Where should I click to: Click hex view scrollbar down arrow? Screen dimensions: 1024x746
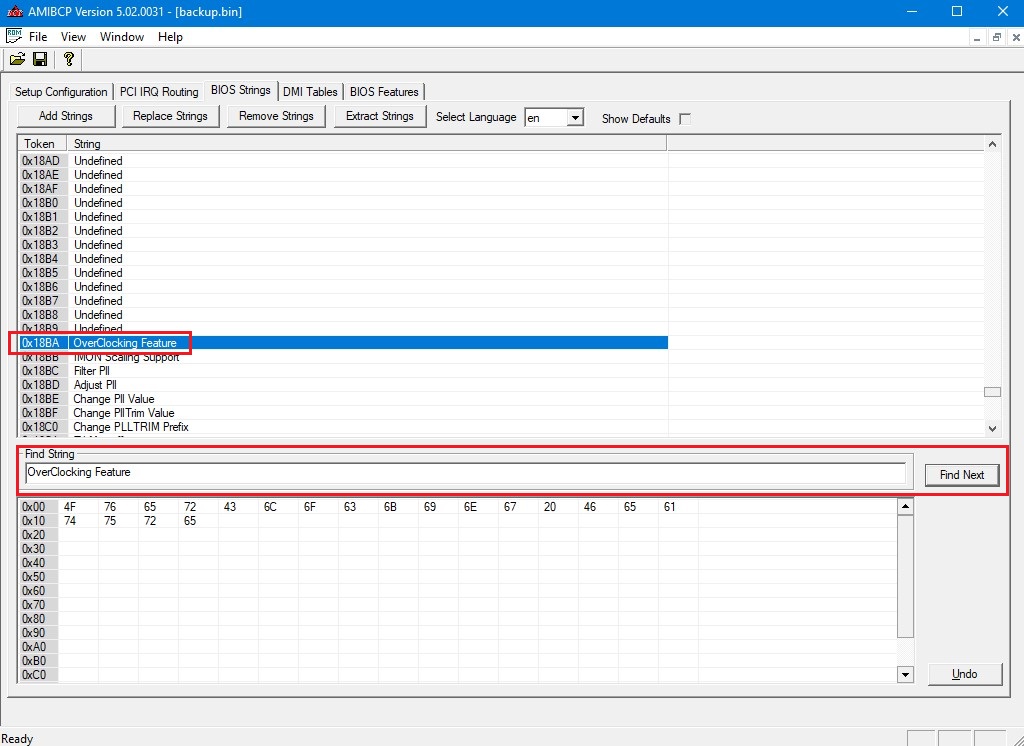[905, 675]
